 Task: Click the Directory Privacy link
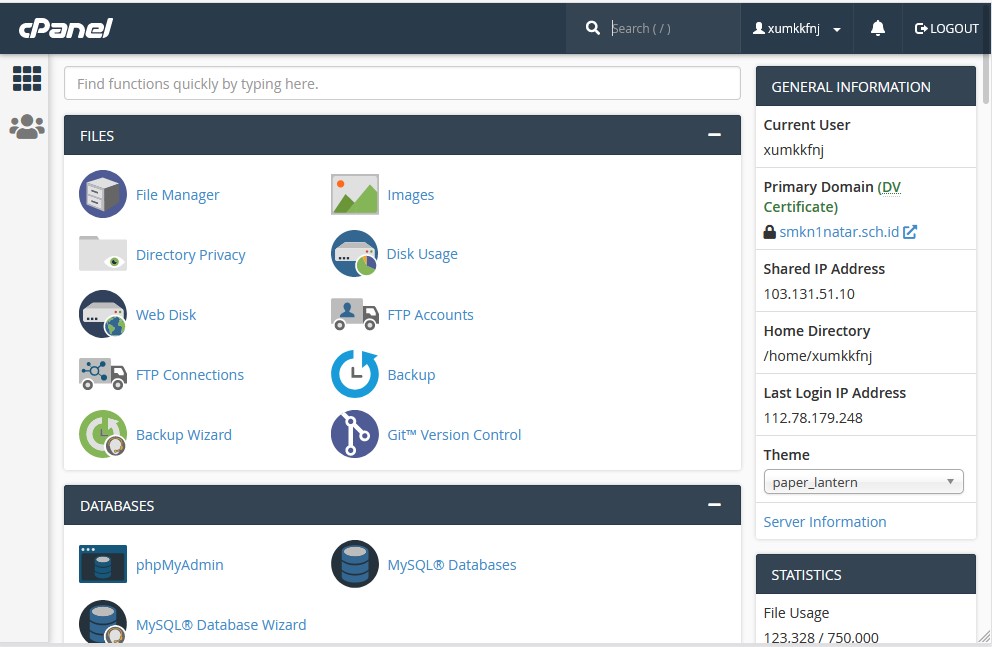(190, 255)
